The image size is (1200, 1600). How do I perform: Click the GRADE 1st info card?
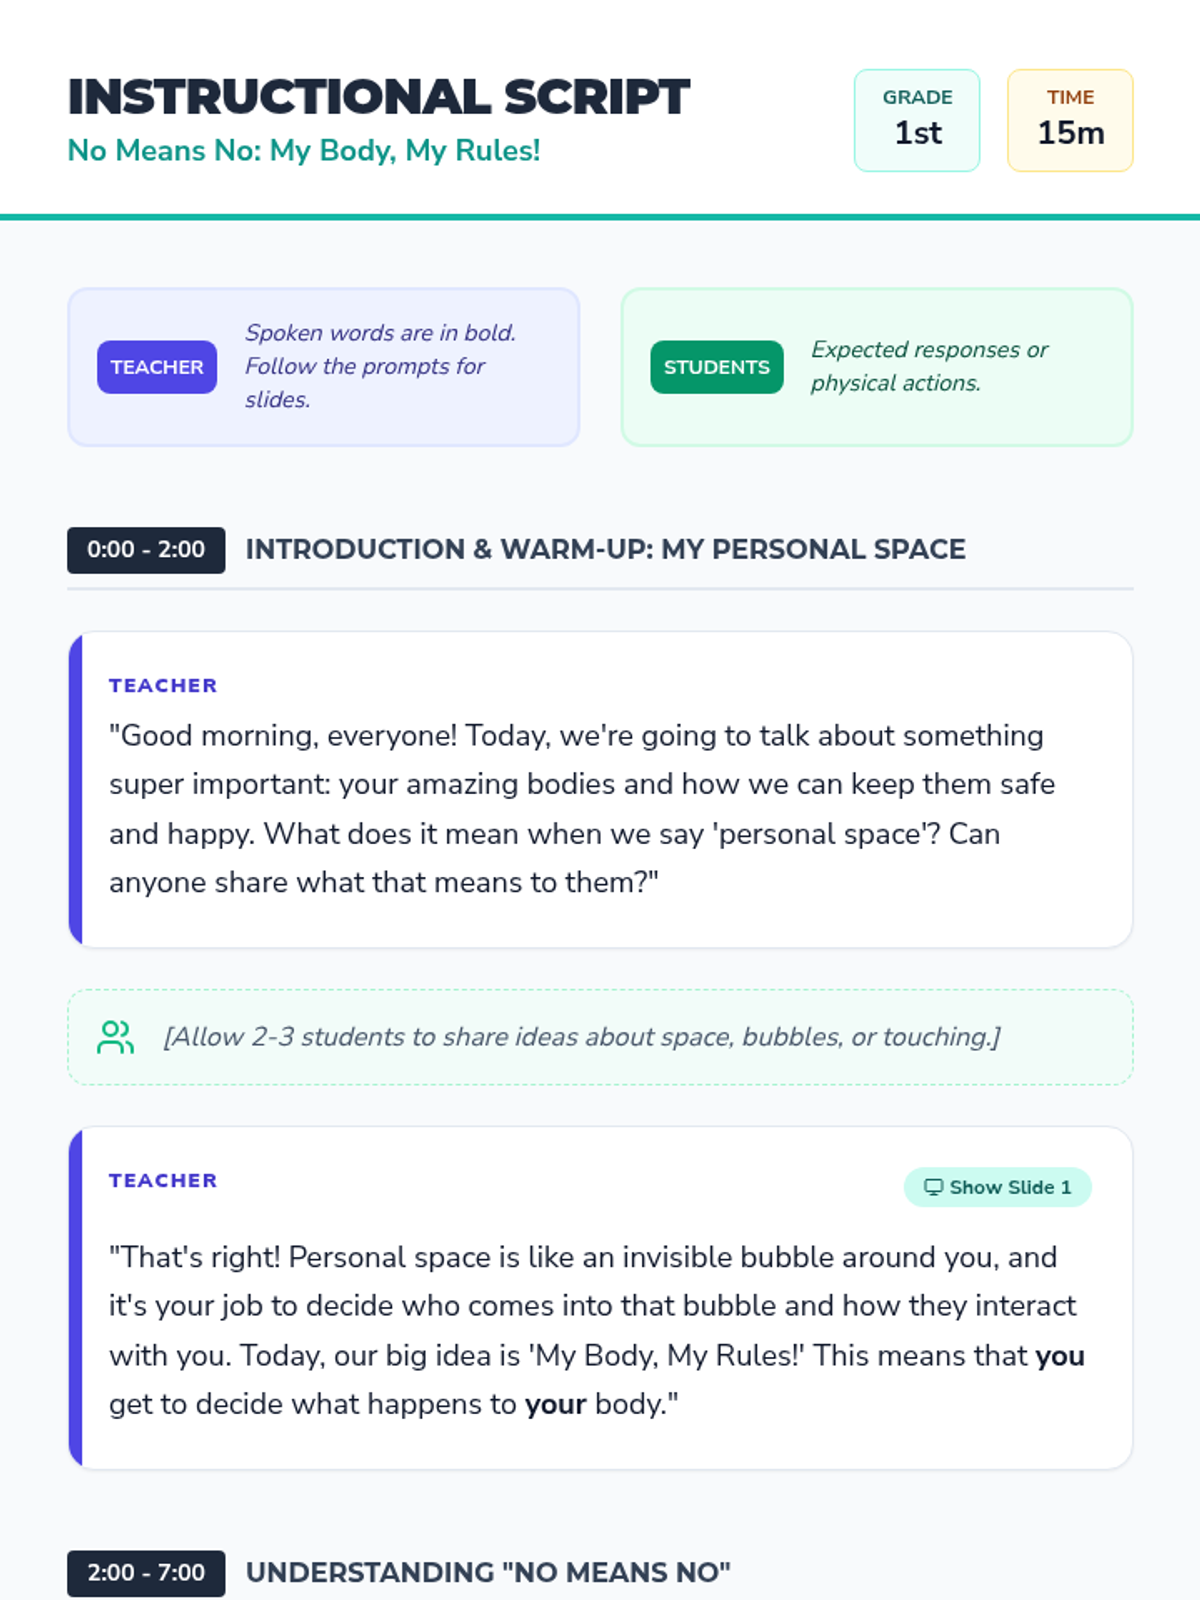click(917, 120)
